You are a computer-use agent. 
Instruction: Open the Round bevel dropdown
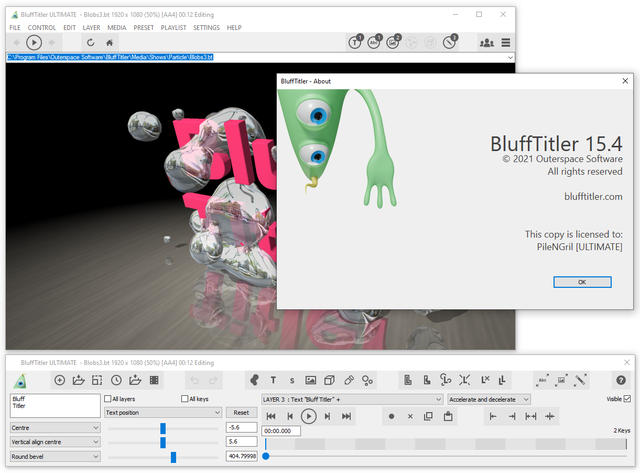click(x=55, y=456)
